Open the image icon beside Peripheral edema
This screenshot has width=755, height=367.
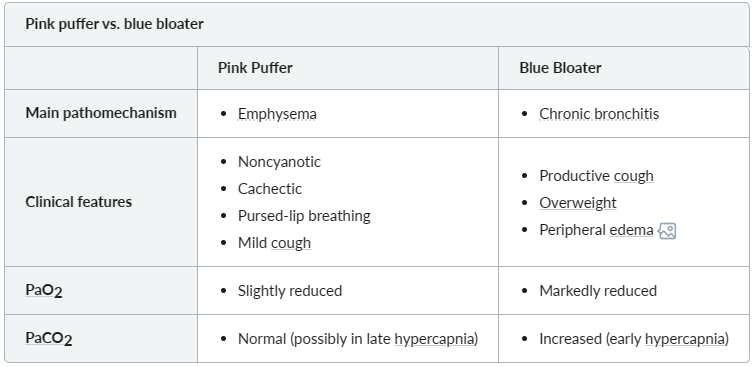pos(667,231)
